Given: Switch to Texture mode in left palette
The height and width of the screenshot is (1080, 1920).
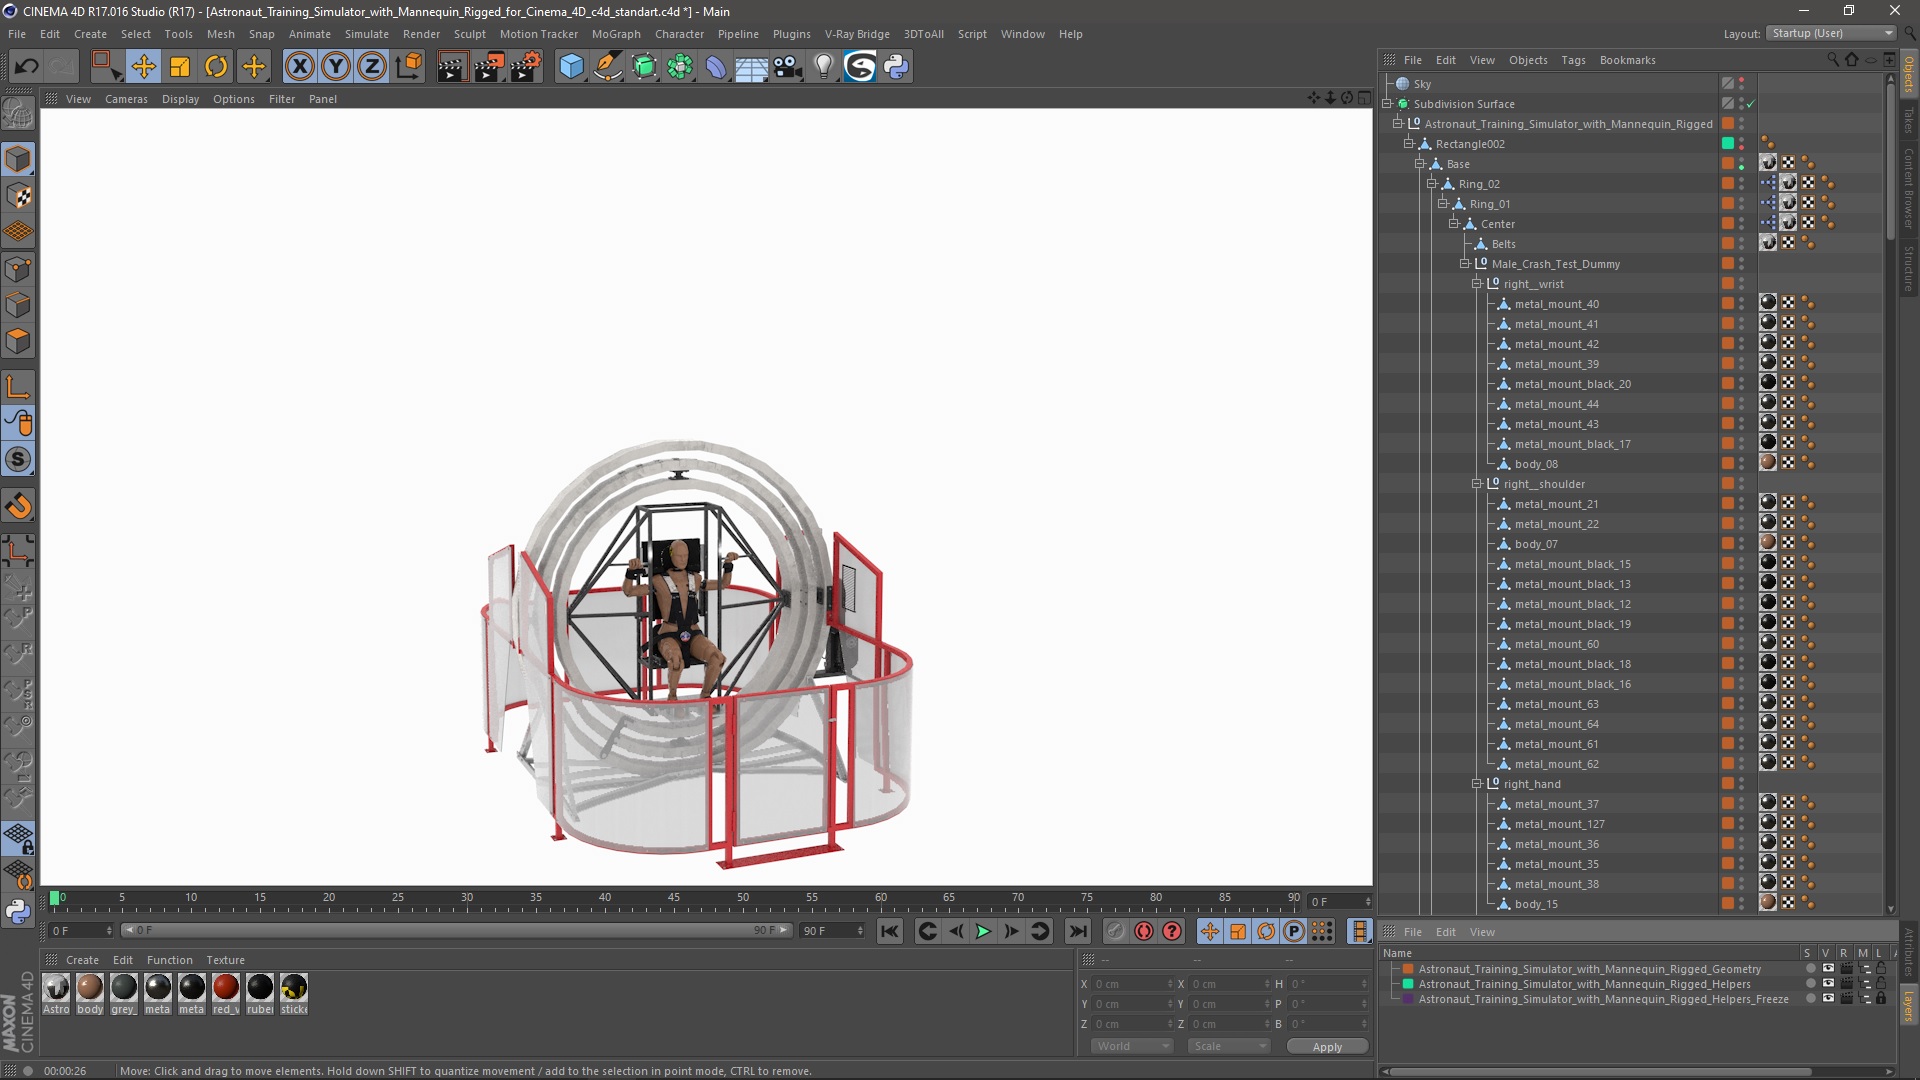Looking at the screenshot, I should (x=18, y=196).
